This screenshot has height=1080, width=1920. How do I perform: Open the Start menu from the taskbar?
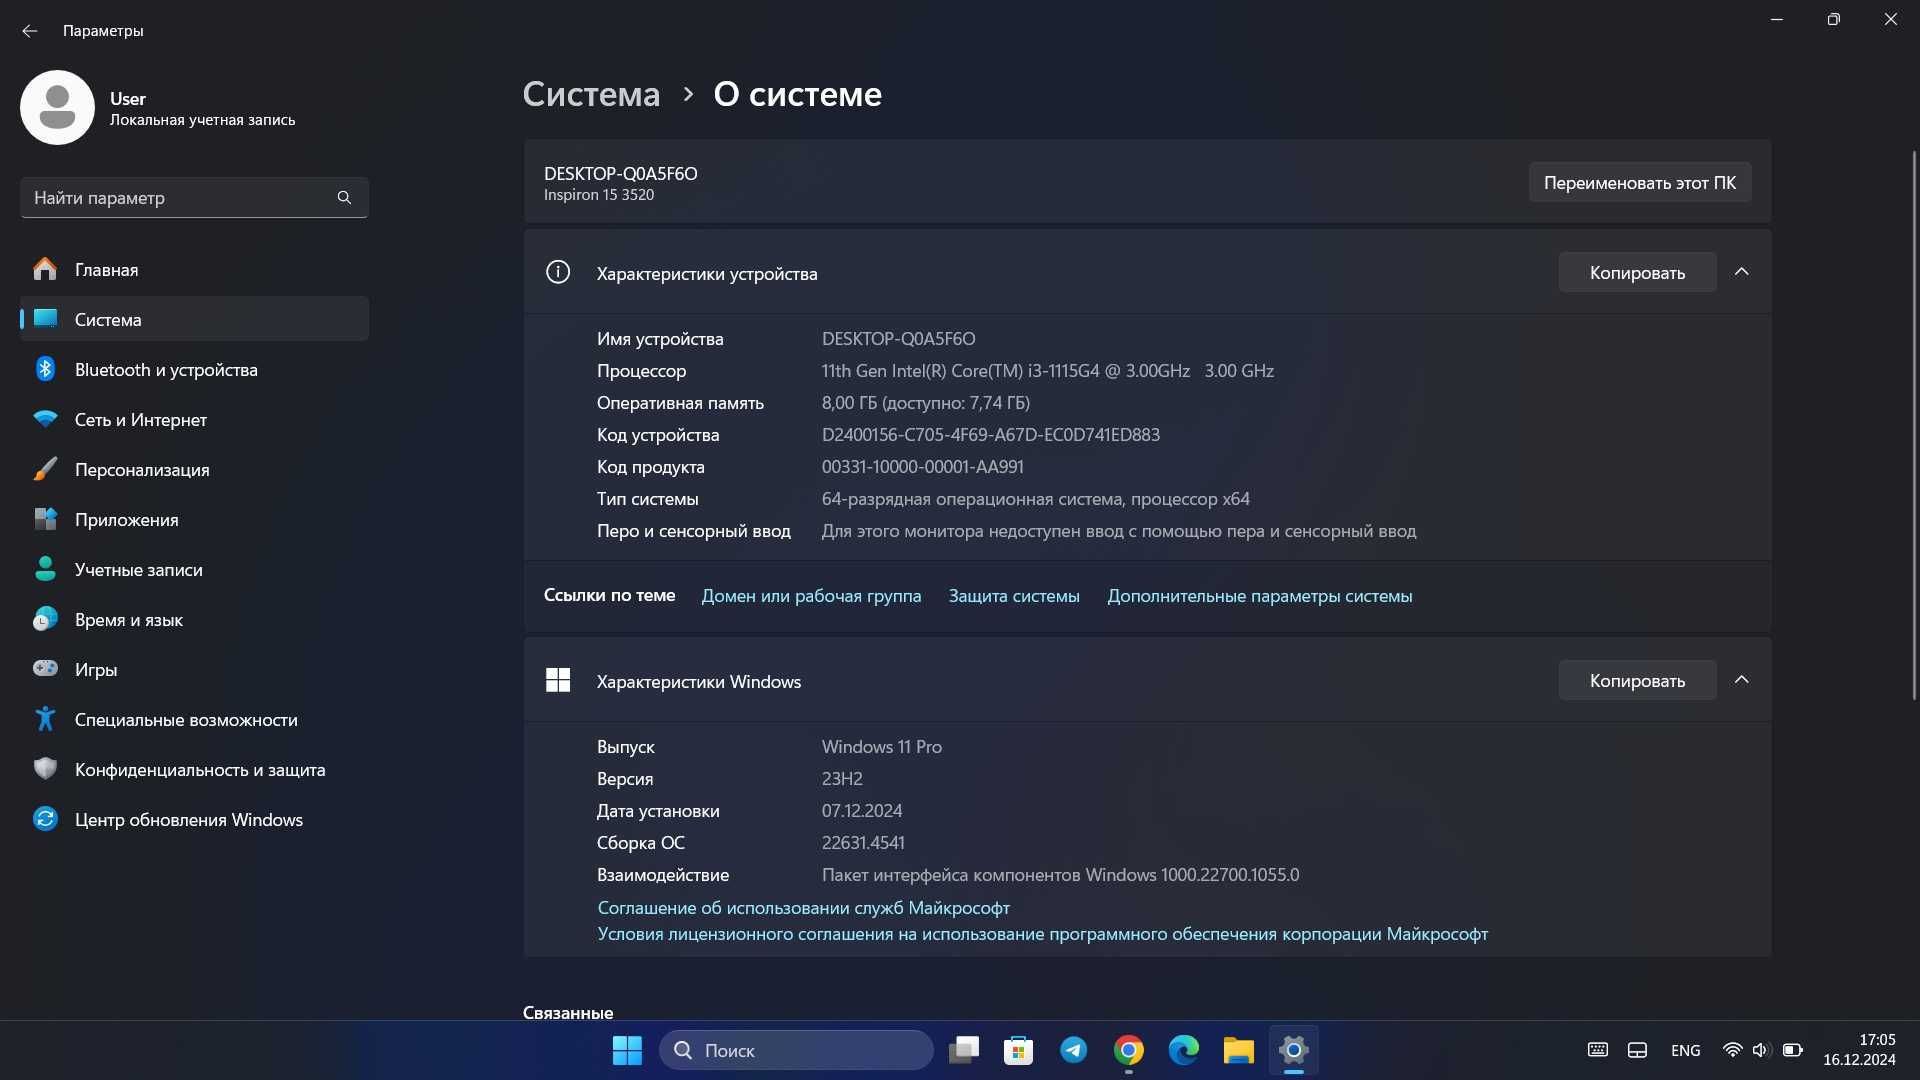click(627, 1050)
